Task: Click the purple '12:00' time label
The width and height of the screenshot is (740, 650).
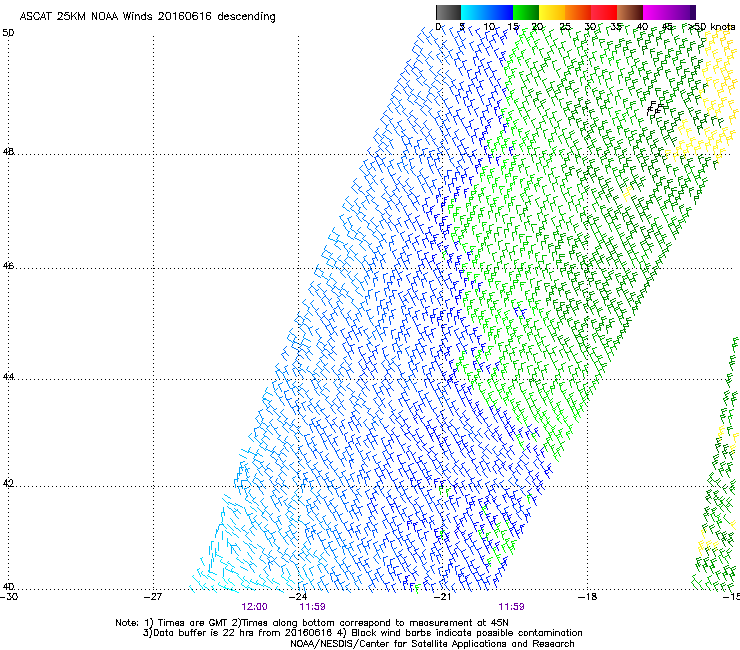Action: (x=254, y=607)
